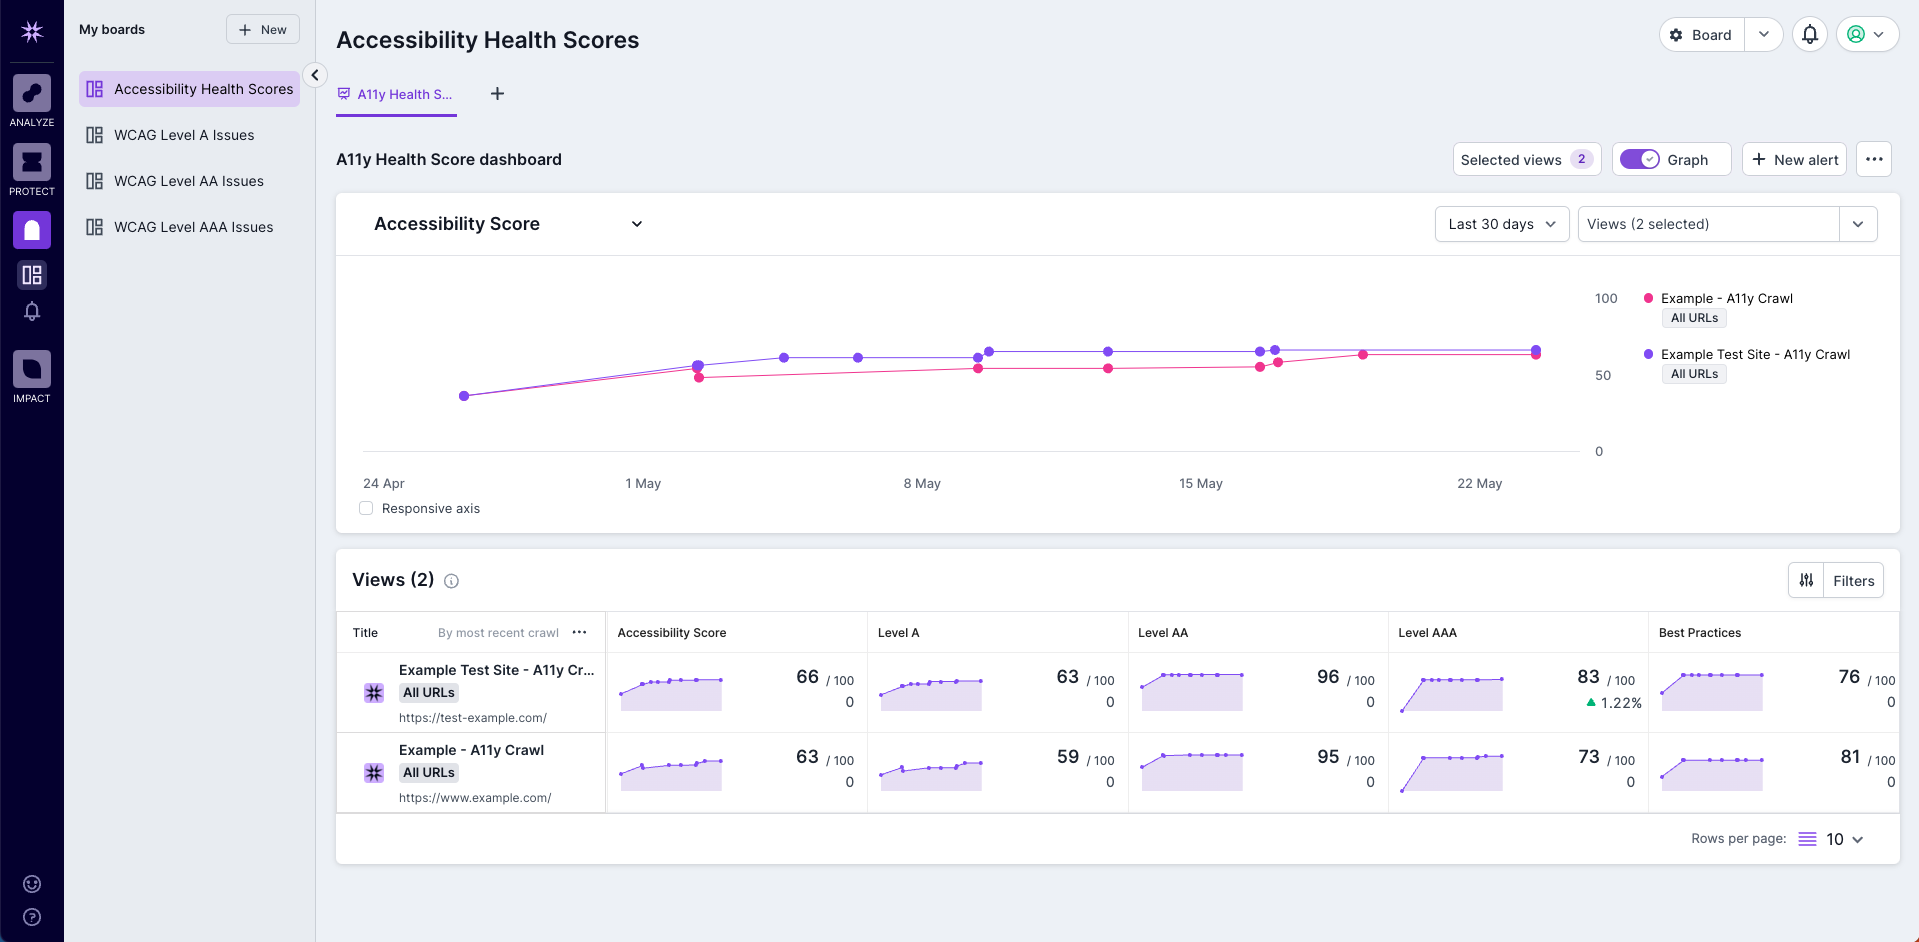Toggle Graph mode off
This screenshot has height=942, width=1919.
1640,159
